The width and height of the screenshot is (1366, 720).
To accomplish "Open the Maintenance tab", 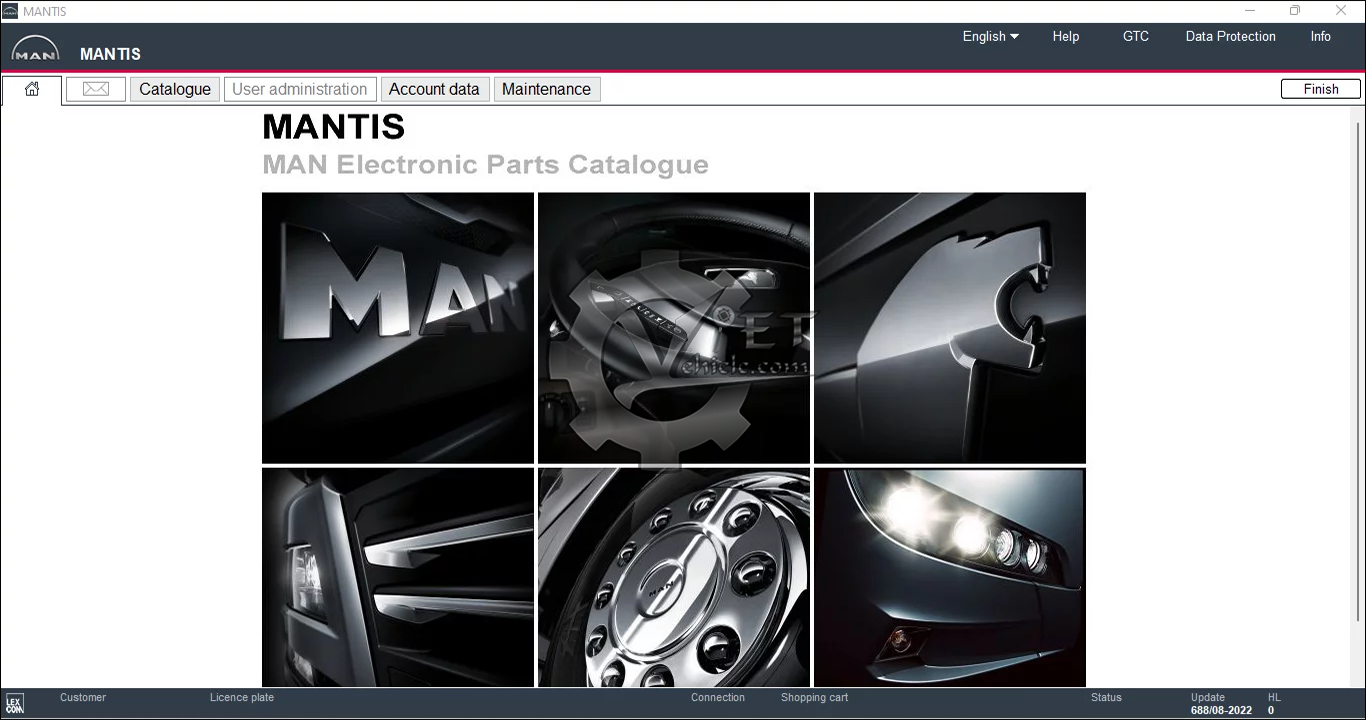I will point(546,89).
